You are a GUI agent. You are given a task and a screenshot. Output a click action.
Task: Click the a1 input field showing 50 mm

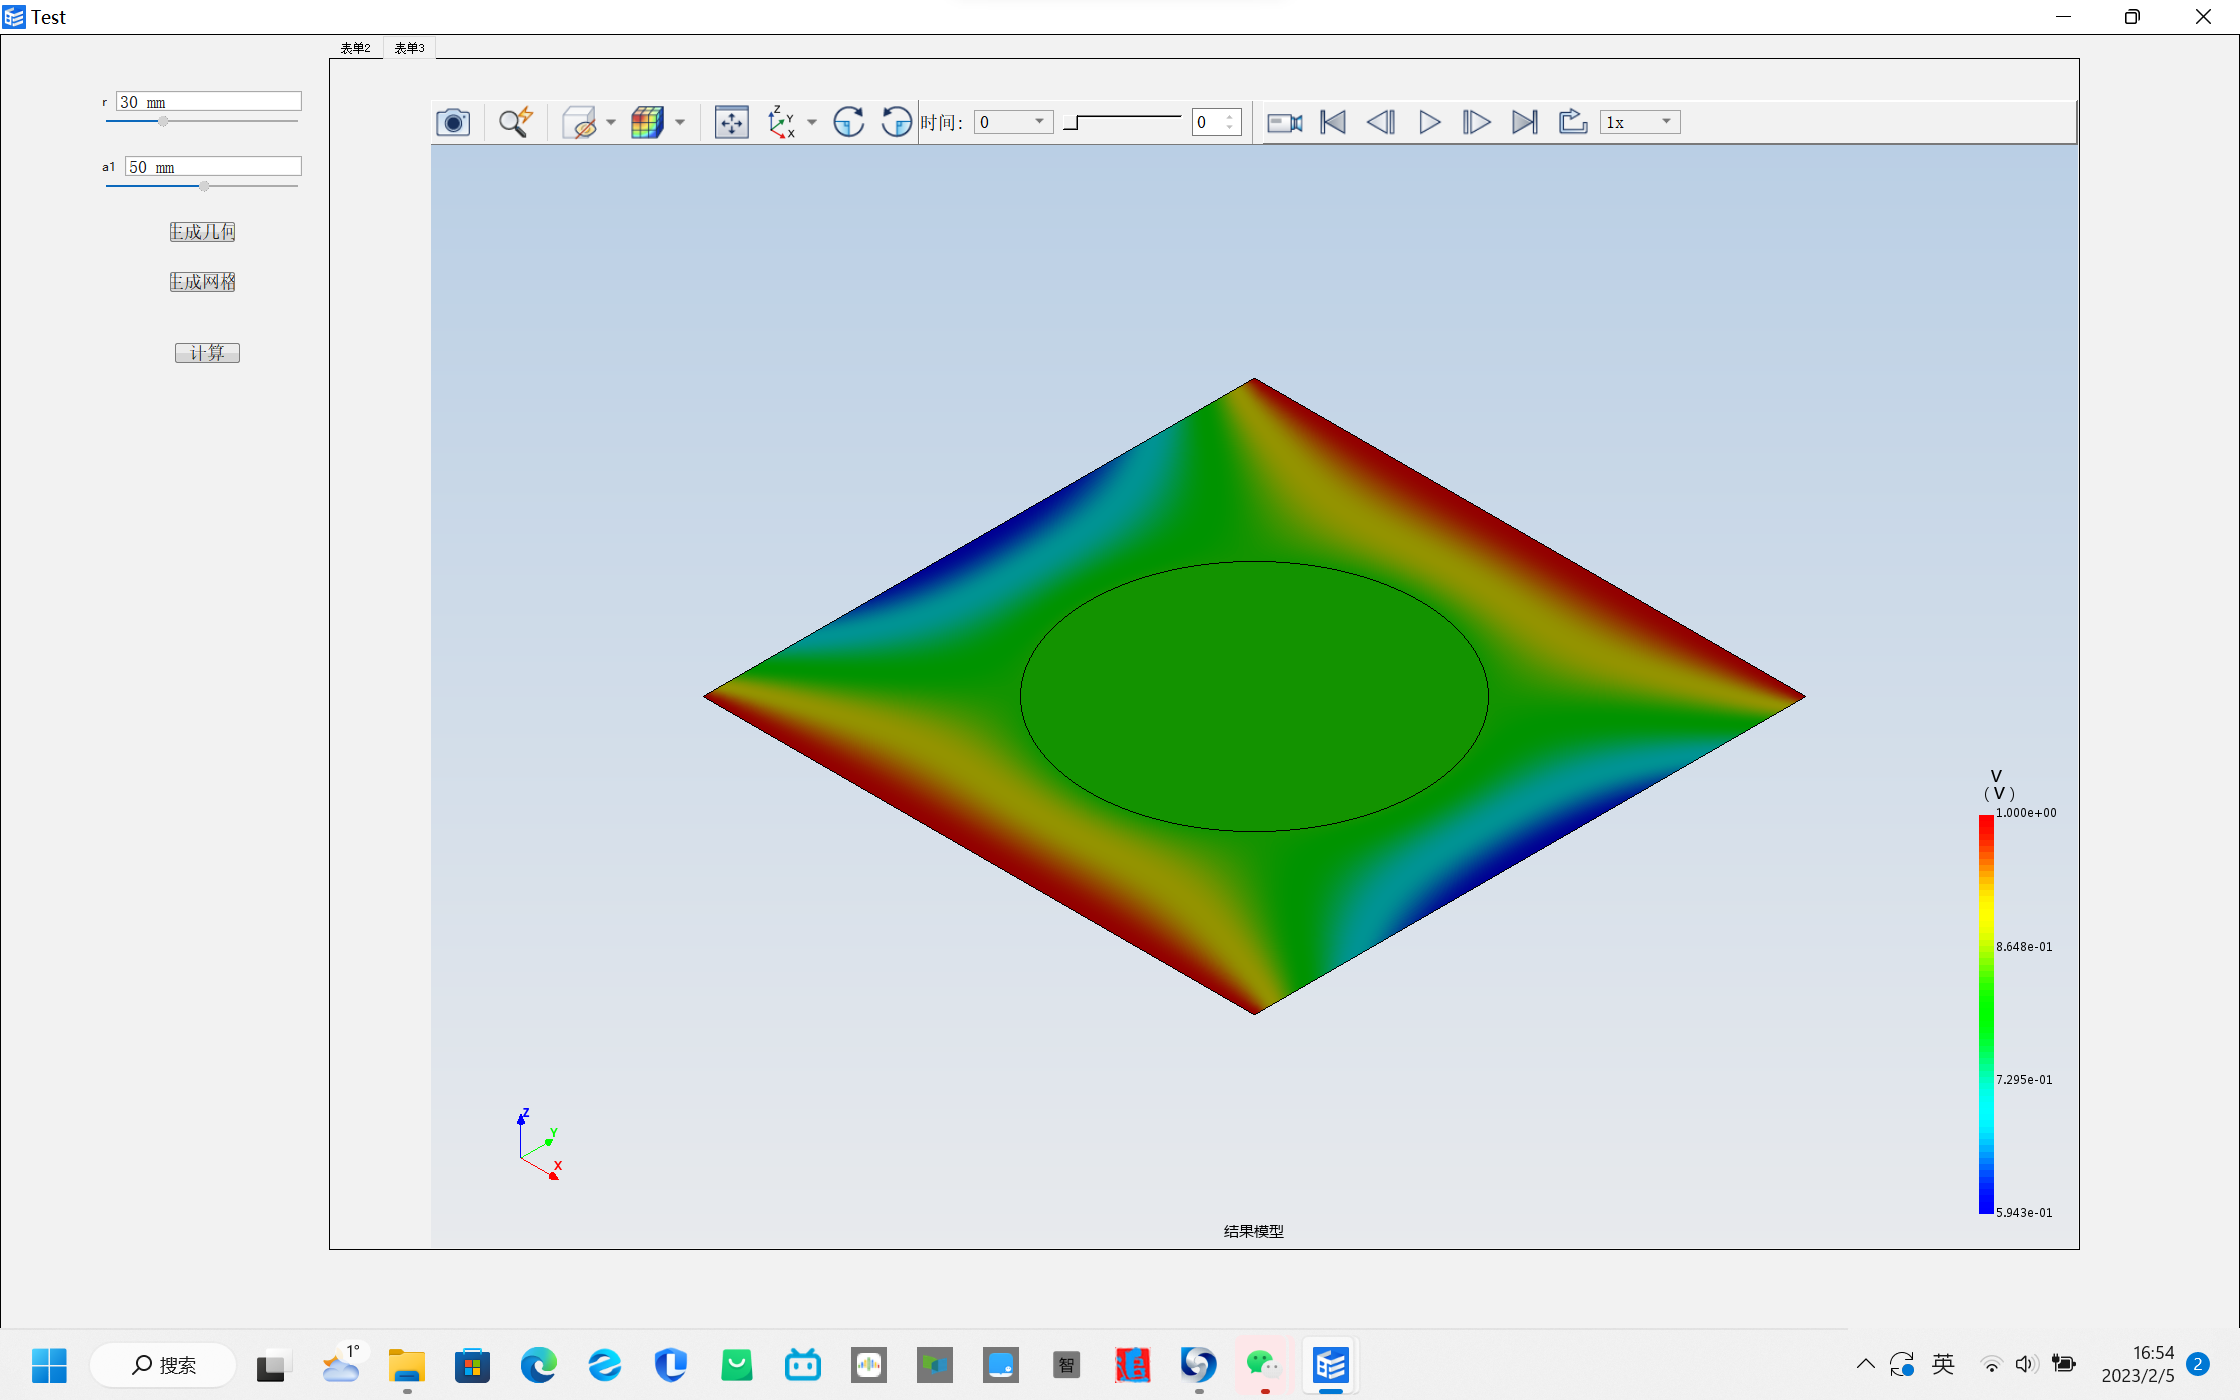pyautogui.click(x=213, y=167)
